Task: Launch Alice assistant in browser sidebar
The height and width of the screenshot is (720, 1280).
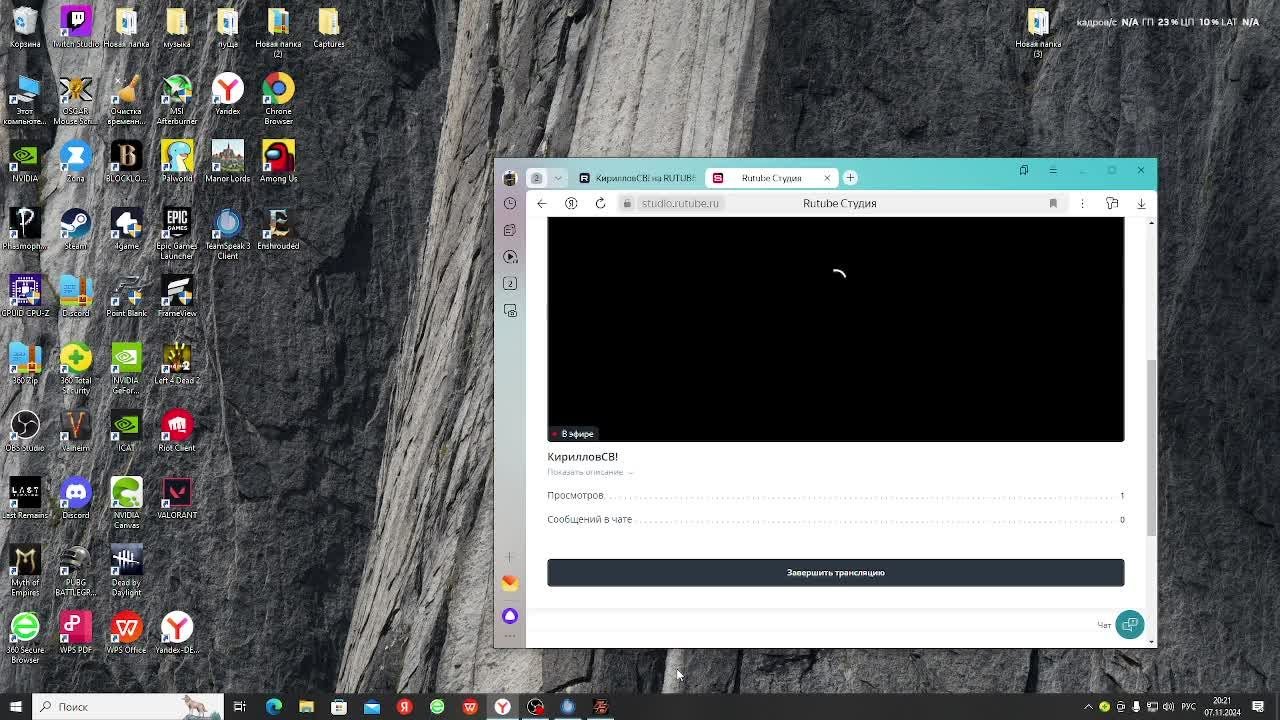Action: click(x=510, y=615)
